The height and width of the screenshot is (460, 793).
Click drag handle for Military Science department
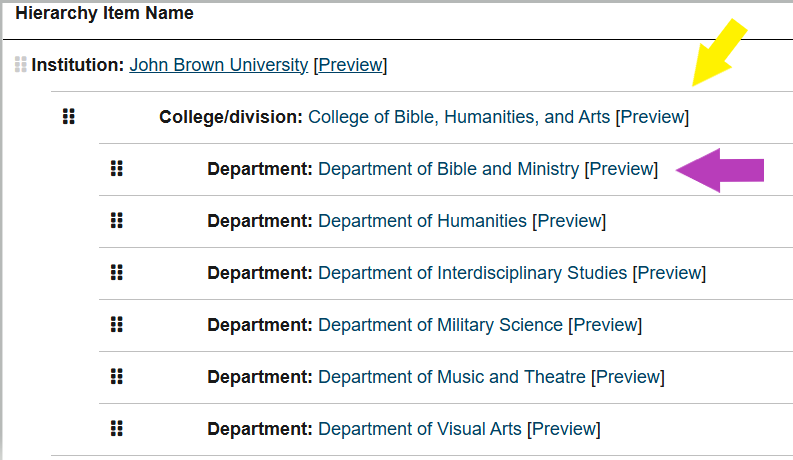[116, 325]
